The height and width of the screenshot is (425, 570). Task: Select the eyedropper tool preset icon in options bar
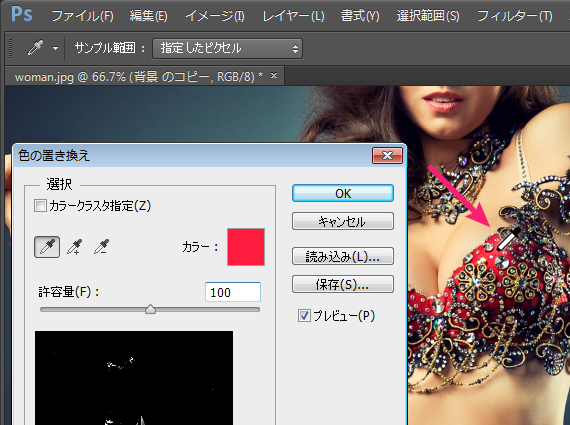(x=36, y=48)
